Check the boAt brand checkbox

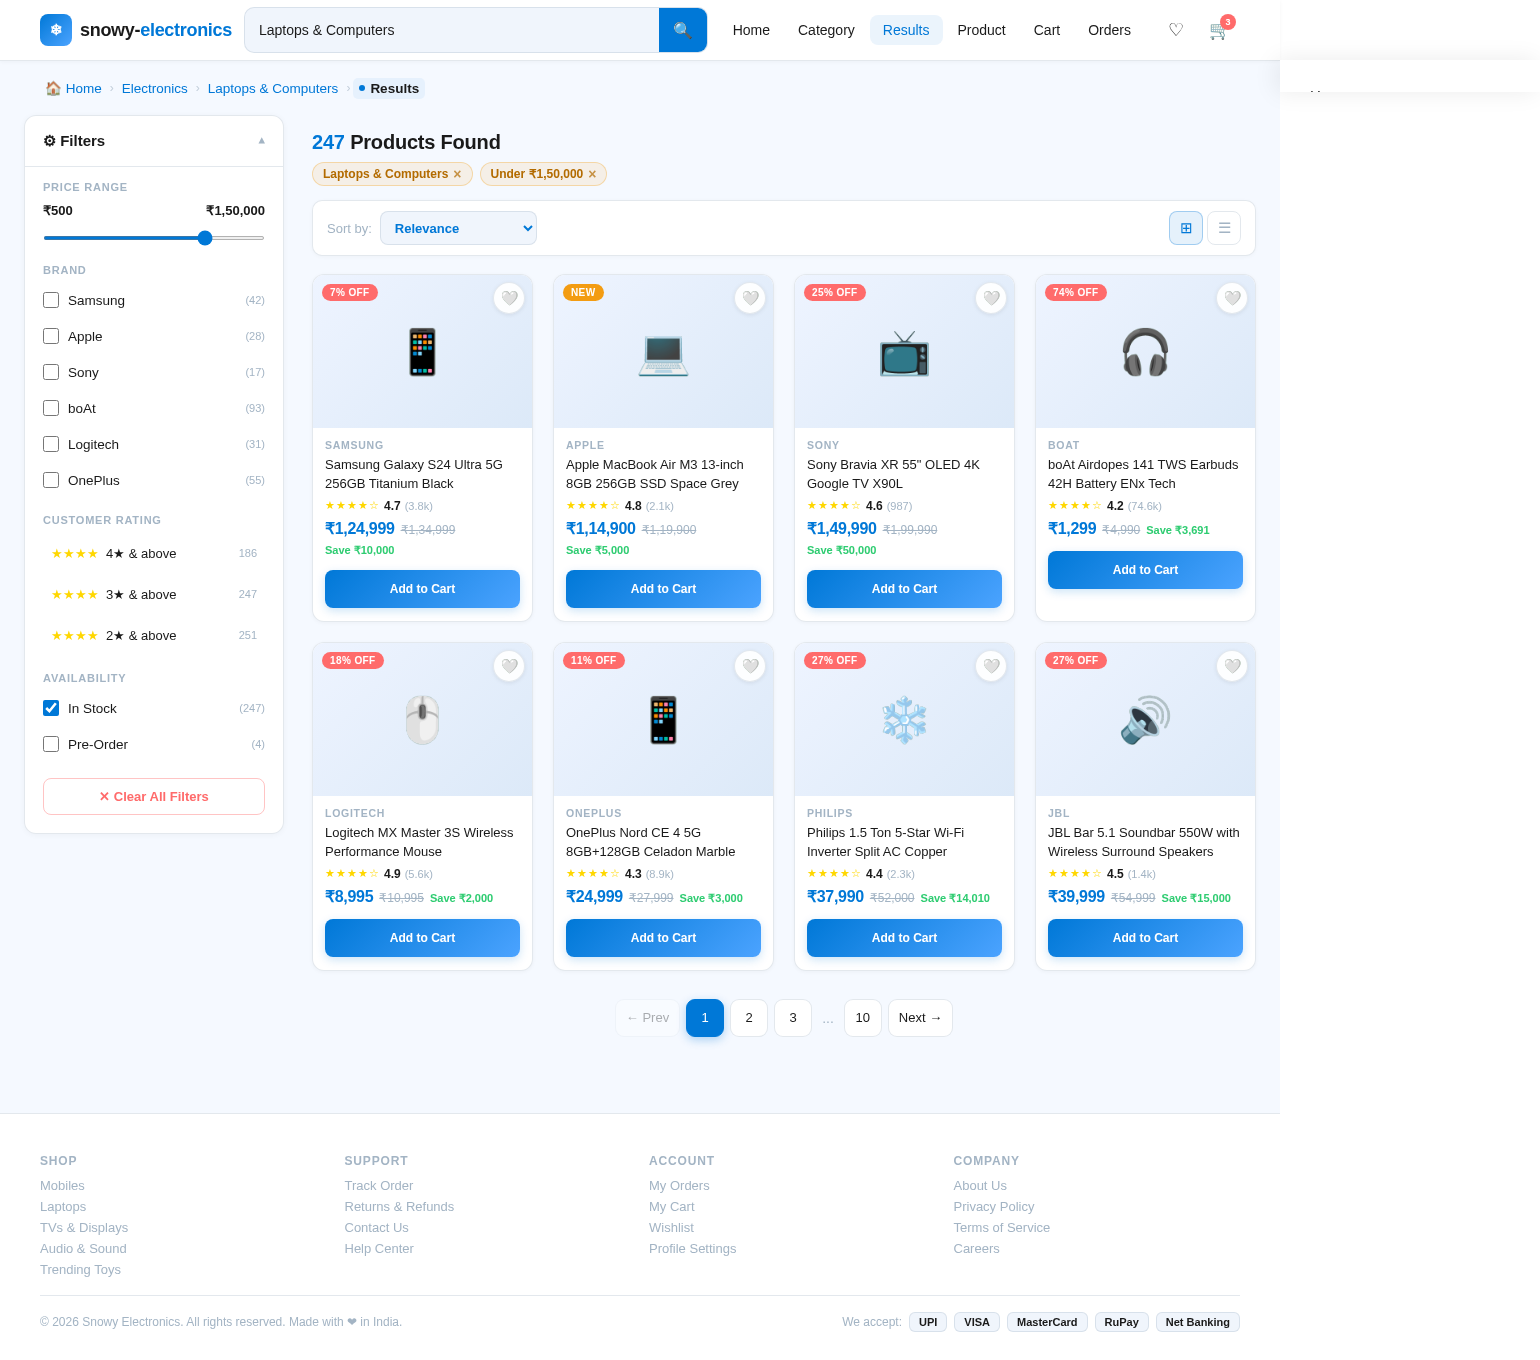51,408
